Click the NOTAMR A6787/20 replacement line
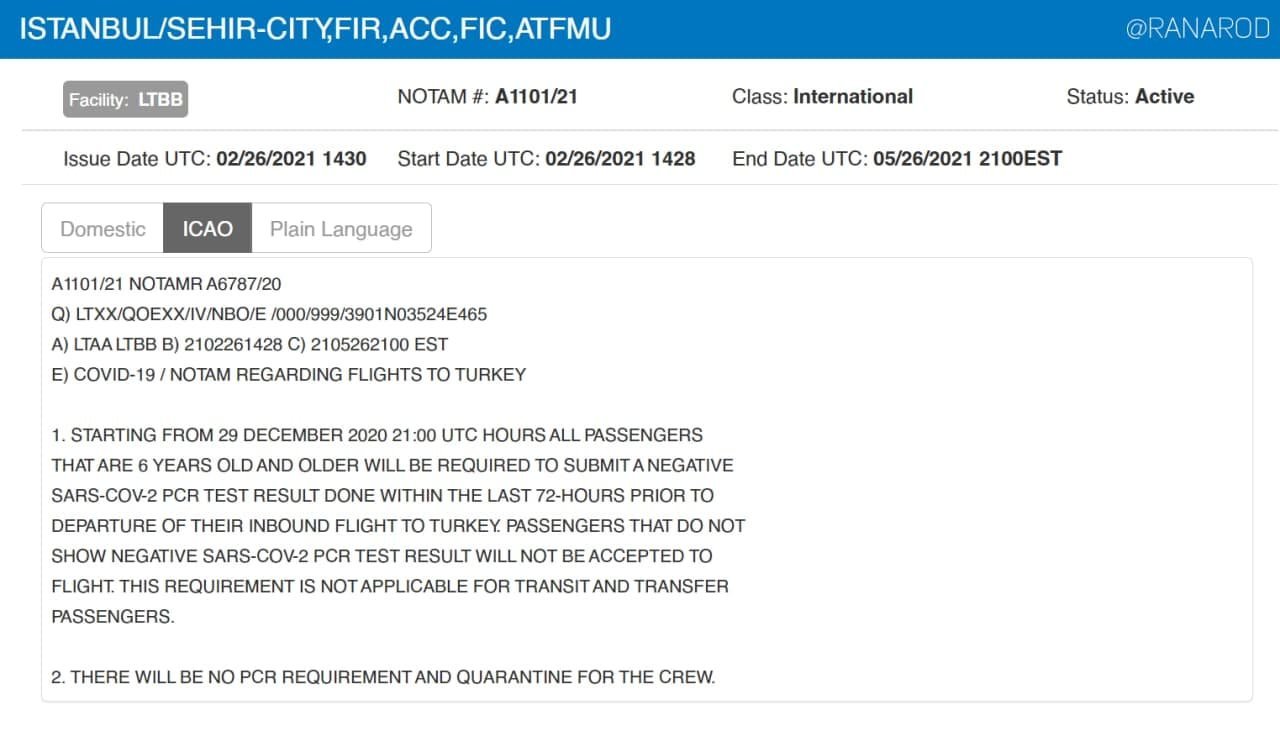Viewport: 1280px width, 742px height. pos(166,284)
